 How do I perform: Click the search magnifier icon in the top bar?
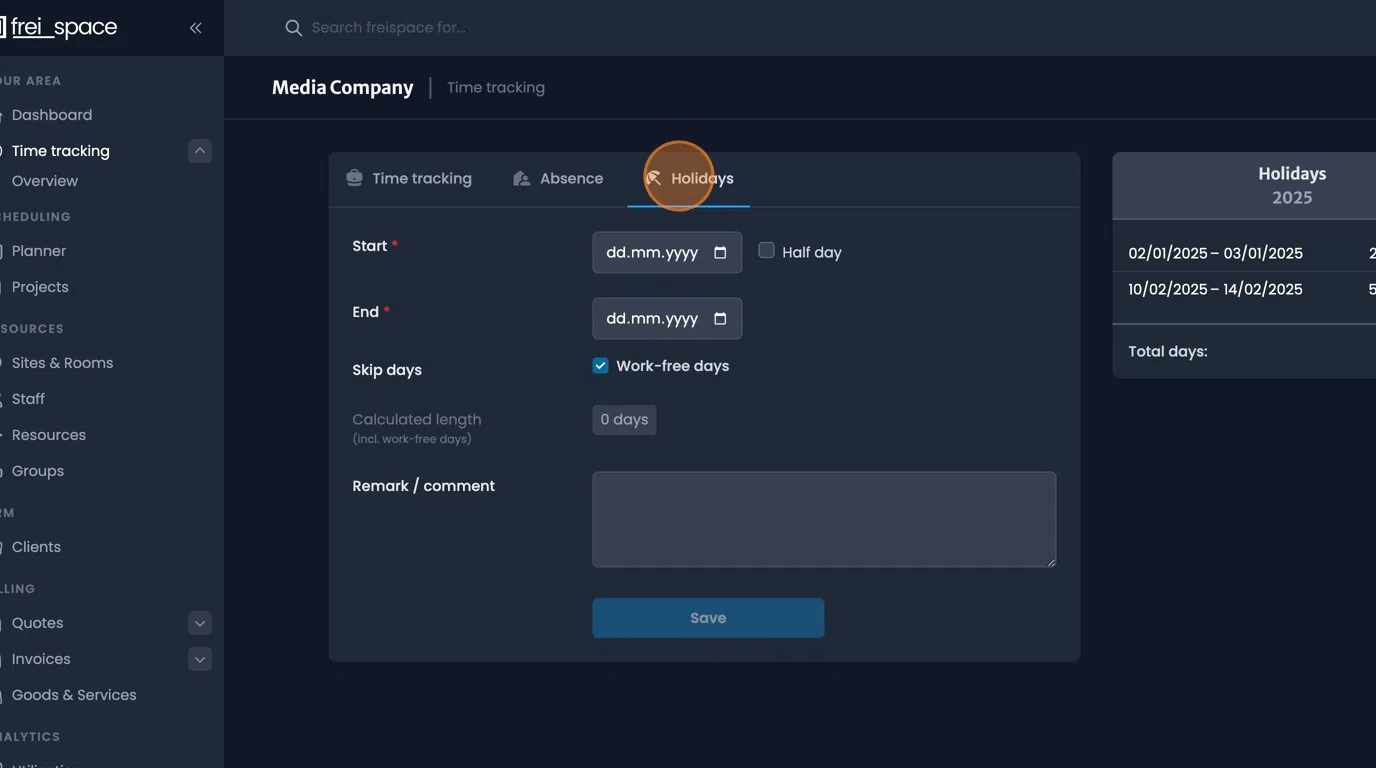[x=293, y=27]
